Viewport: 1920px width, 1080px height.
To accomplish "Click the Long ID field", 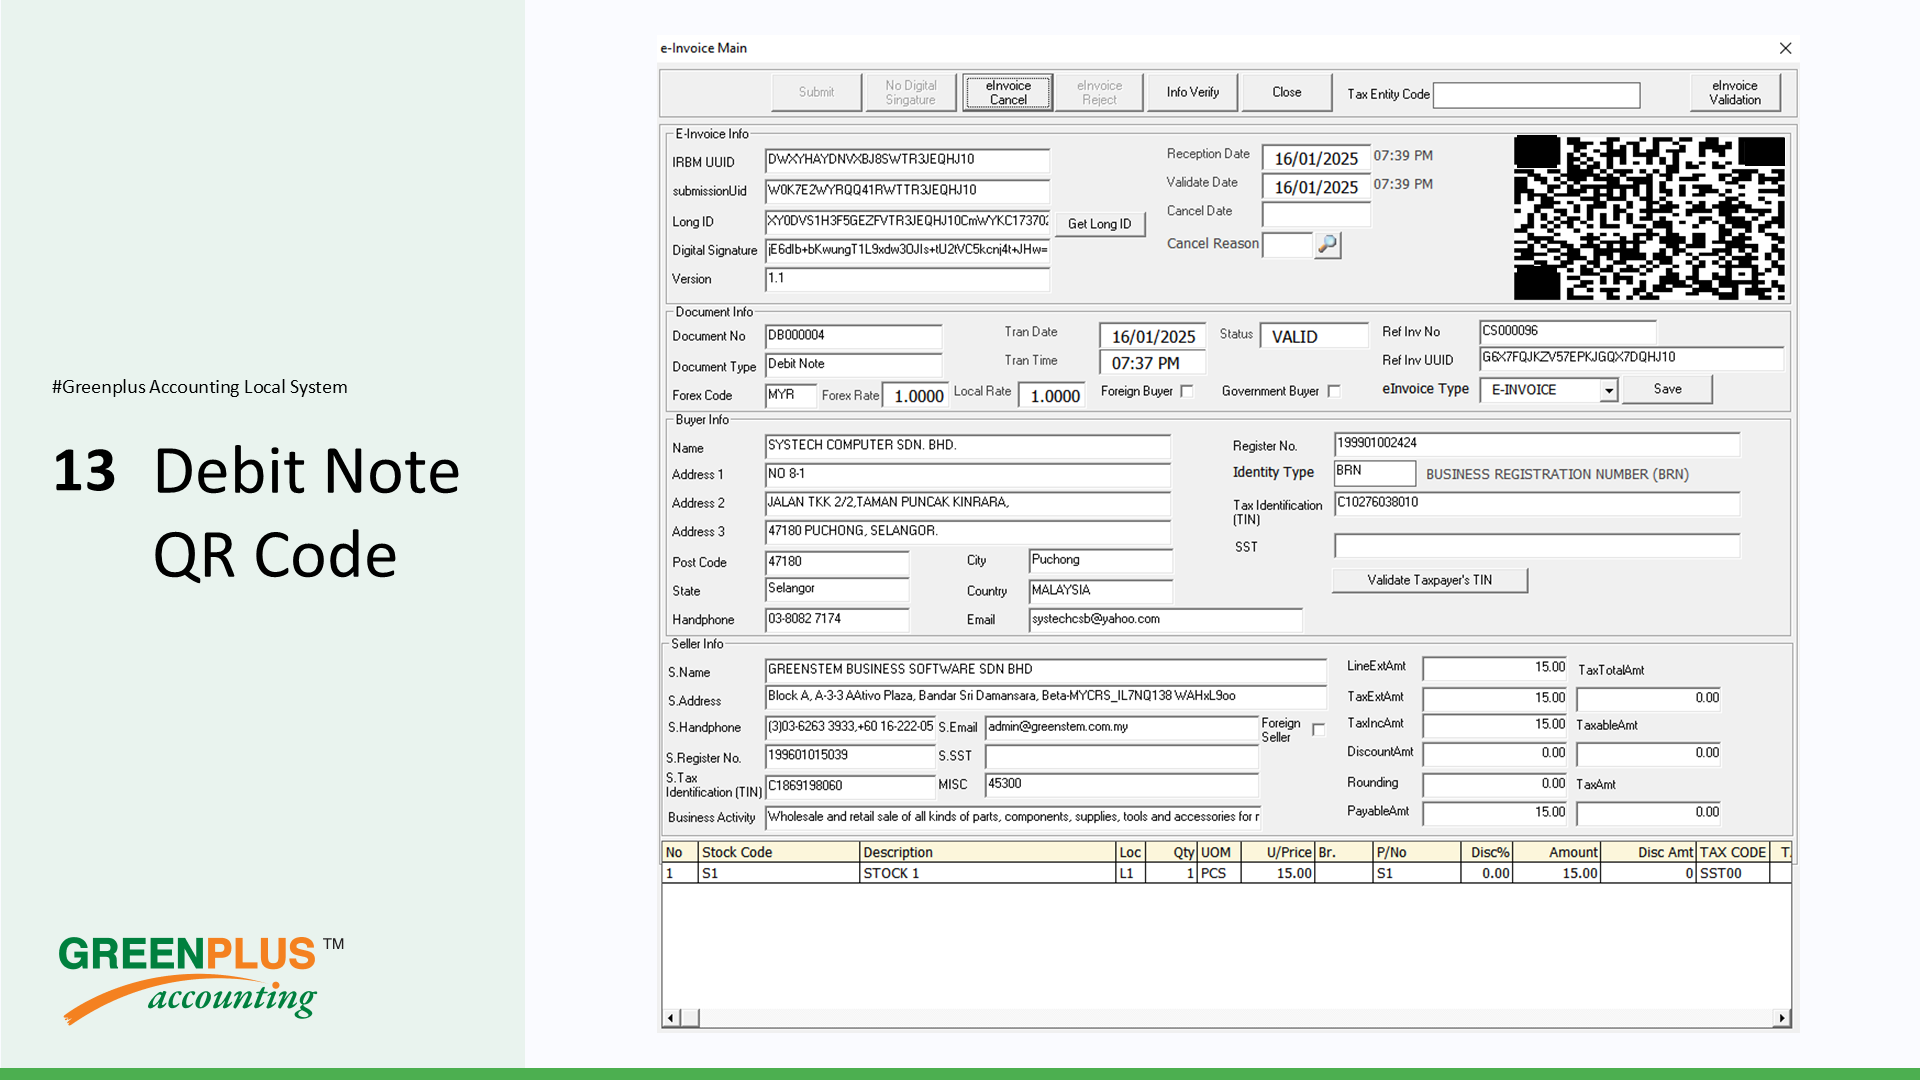I will click(x=907, y=222).
